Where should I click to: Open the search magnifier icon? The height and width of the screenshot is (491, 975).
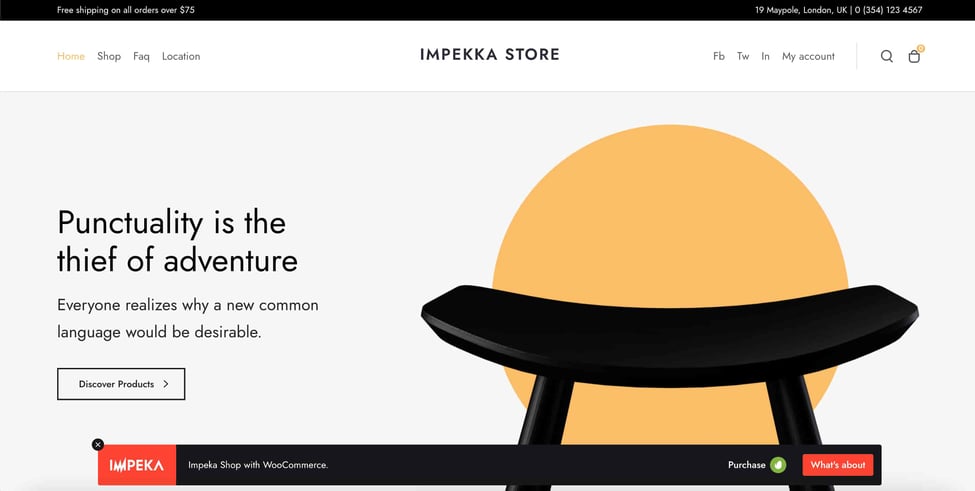pos(887,57)
